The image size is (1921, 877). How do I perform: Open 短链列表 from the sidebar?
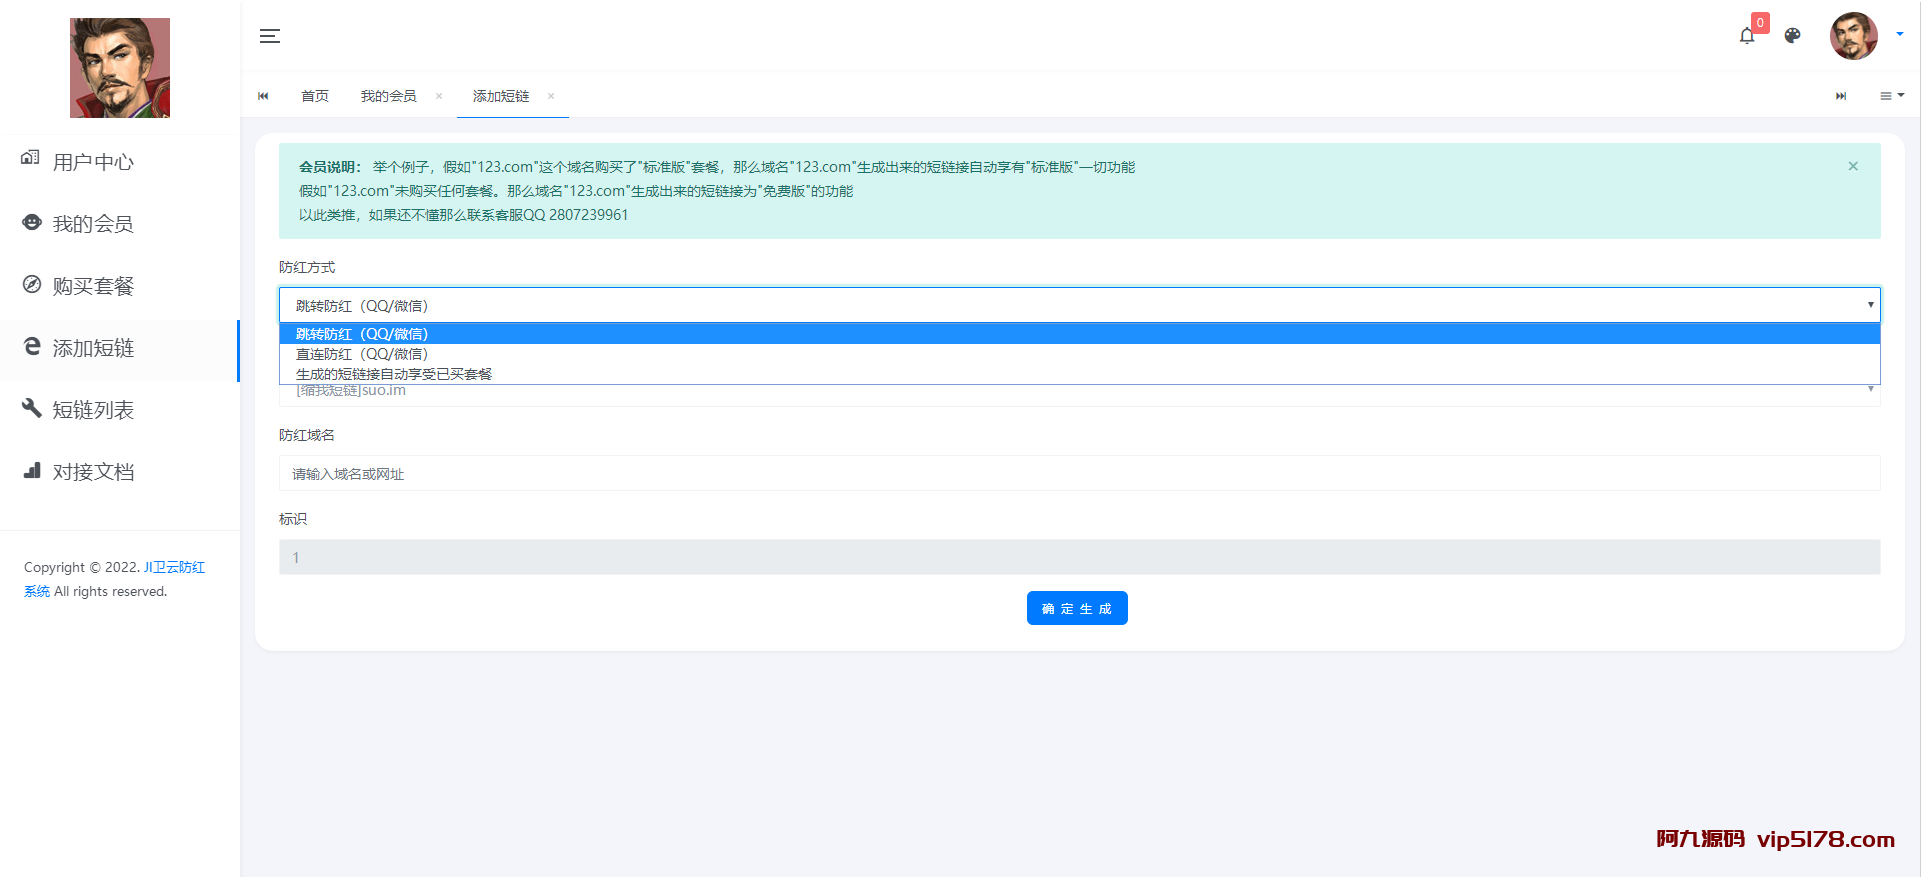coord(93,410)
